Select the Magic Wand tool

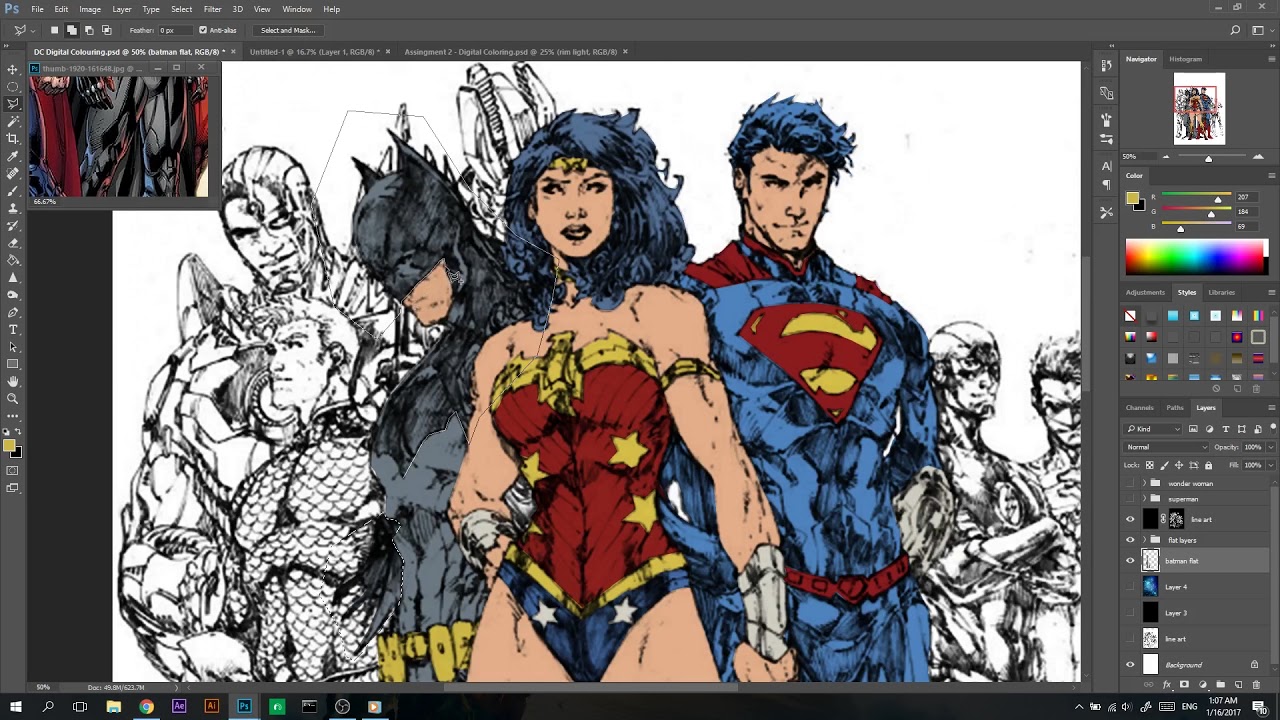tap(13, 121)
